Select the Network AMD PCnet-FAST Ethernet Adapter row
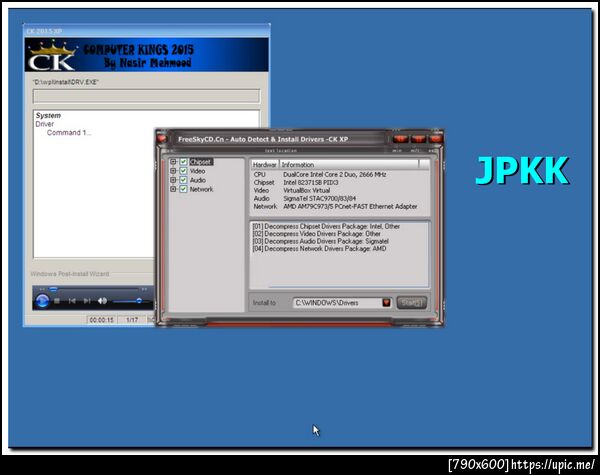 (x=340, y=207)
